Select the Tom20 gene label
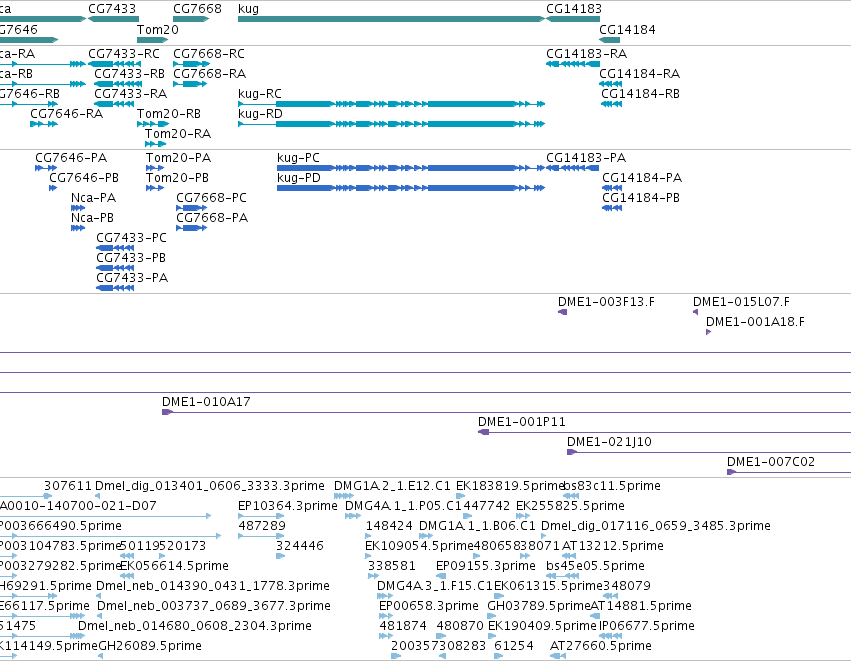 157,29
